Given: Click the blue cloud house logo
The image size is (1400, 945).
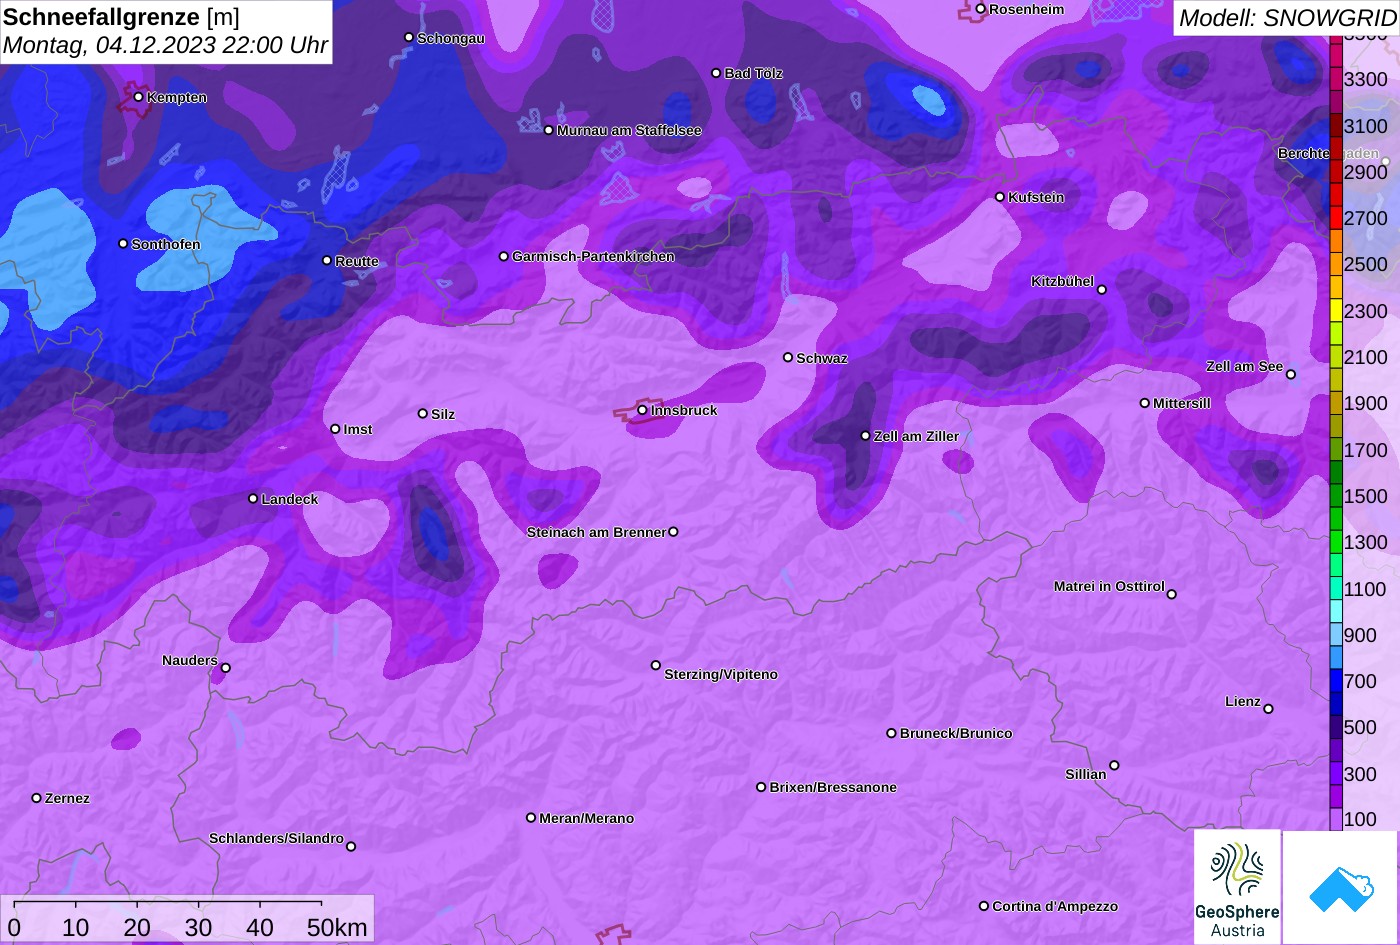Looking at the screenshot, I should pos(1341,887).
